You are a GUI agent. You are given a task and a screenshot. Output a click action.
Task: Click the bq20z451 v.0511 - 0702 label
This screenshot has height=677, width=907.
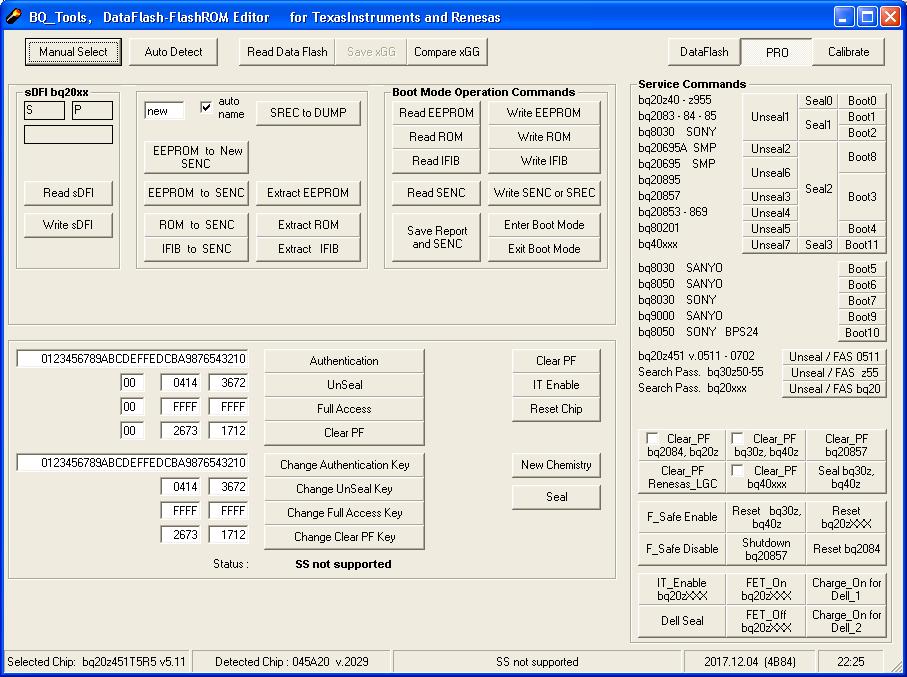click(696, 356)
